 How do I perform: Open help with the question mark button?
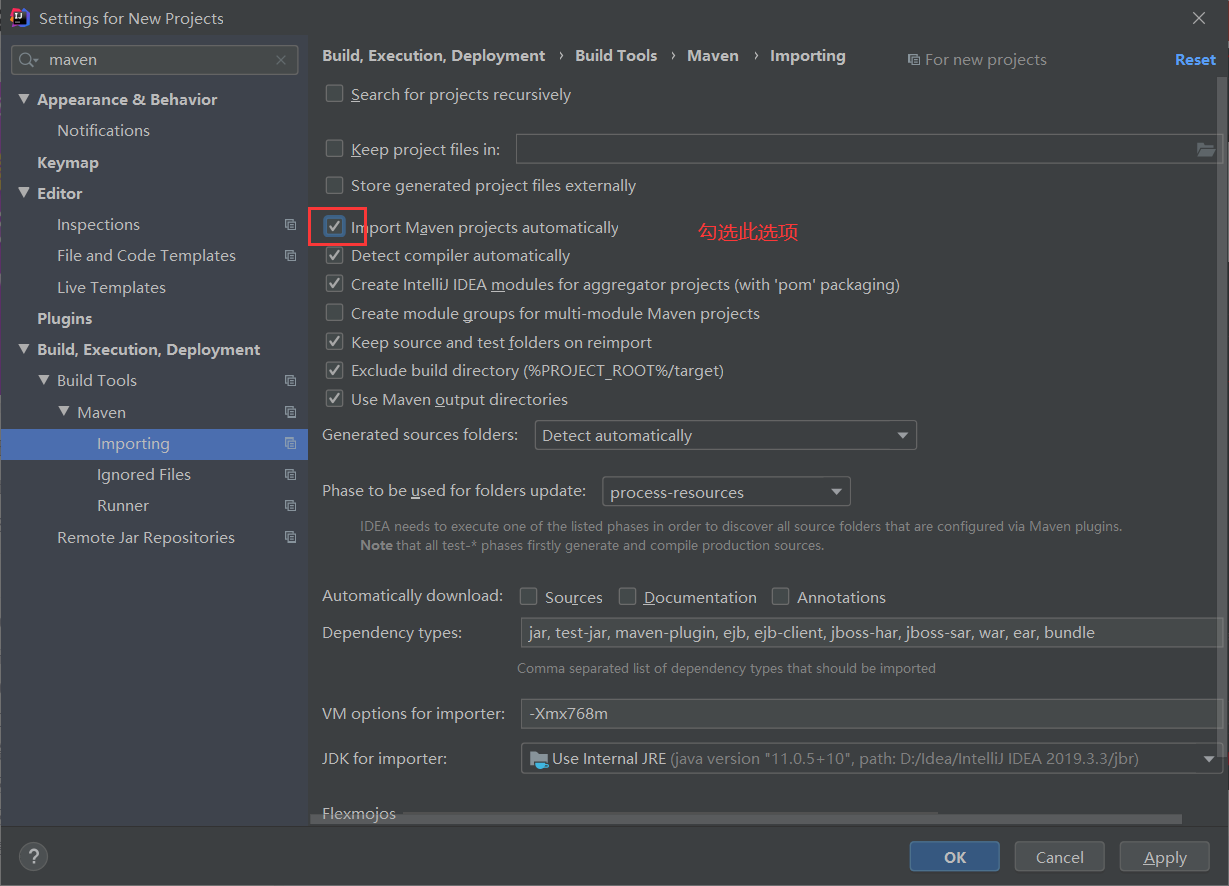[x=33, y=857]
